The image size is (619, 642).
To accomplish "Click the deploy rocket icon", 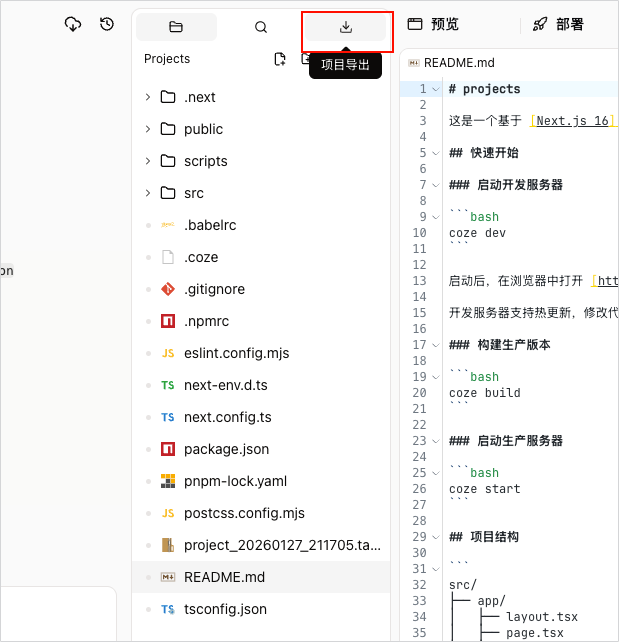I will click(x=540, y=24).
